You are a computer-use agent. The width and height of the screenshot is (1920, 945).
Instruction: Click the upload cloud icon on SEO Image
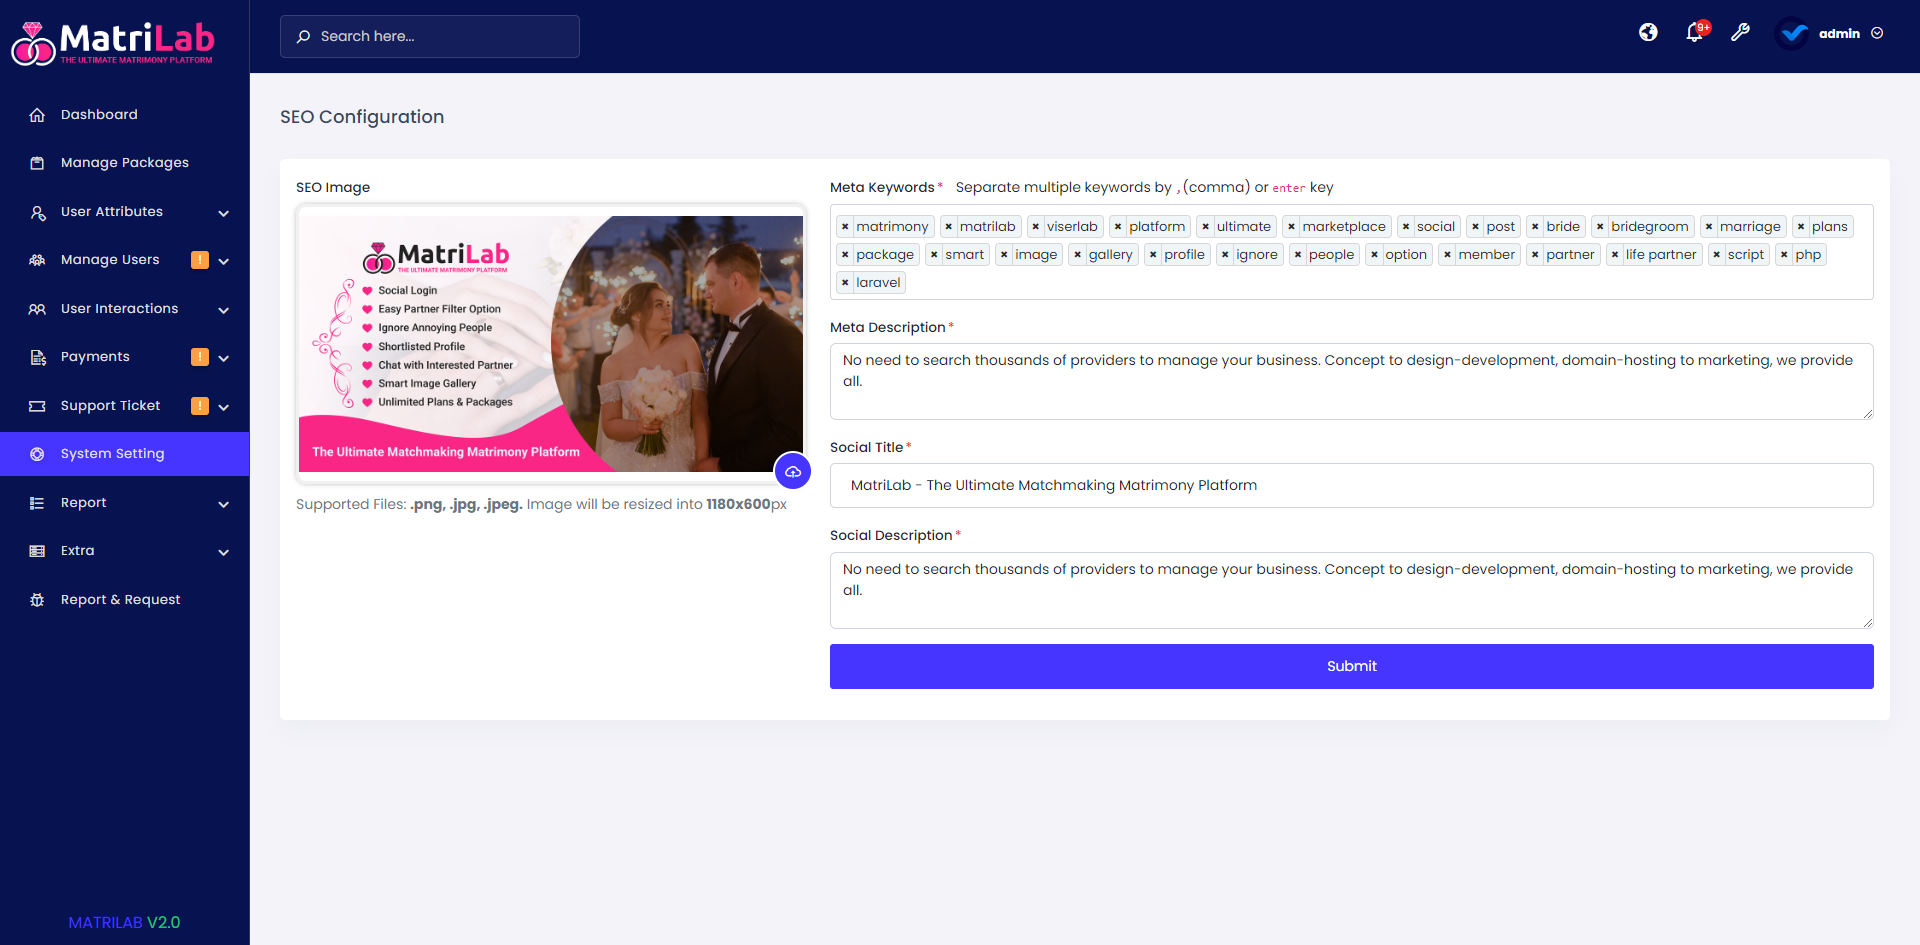point(793,470)
